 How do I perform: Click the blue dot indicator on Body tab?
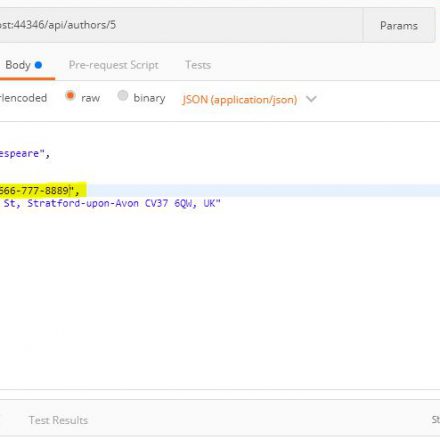(x=38, y=65)
